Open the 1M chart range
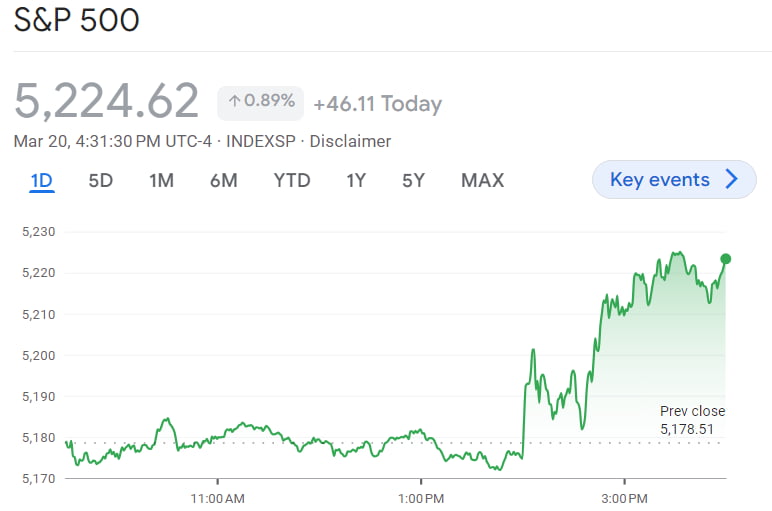The width and height of the screenshot is (772, 511). coord(161,181)
